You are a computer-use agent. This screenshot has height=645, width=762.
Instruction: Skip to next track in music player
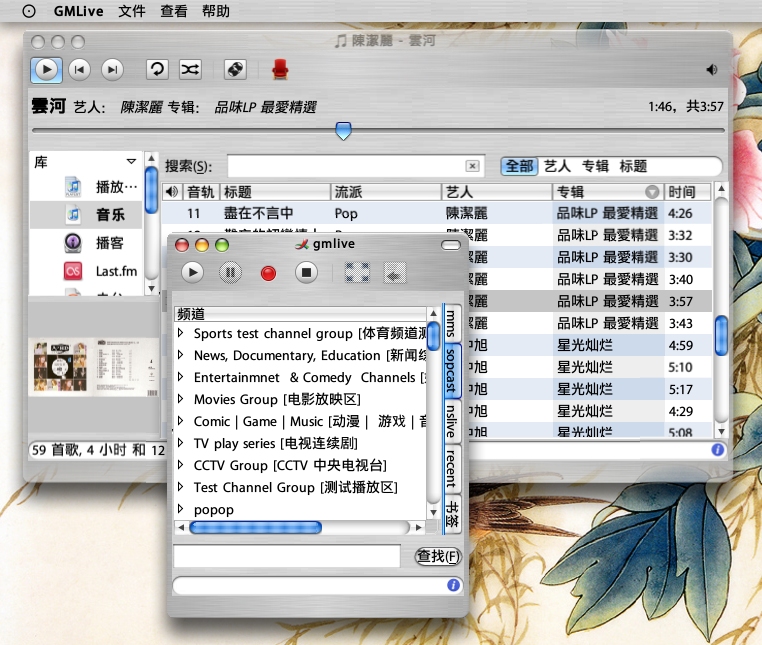[x=112, y=70]
